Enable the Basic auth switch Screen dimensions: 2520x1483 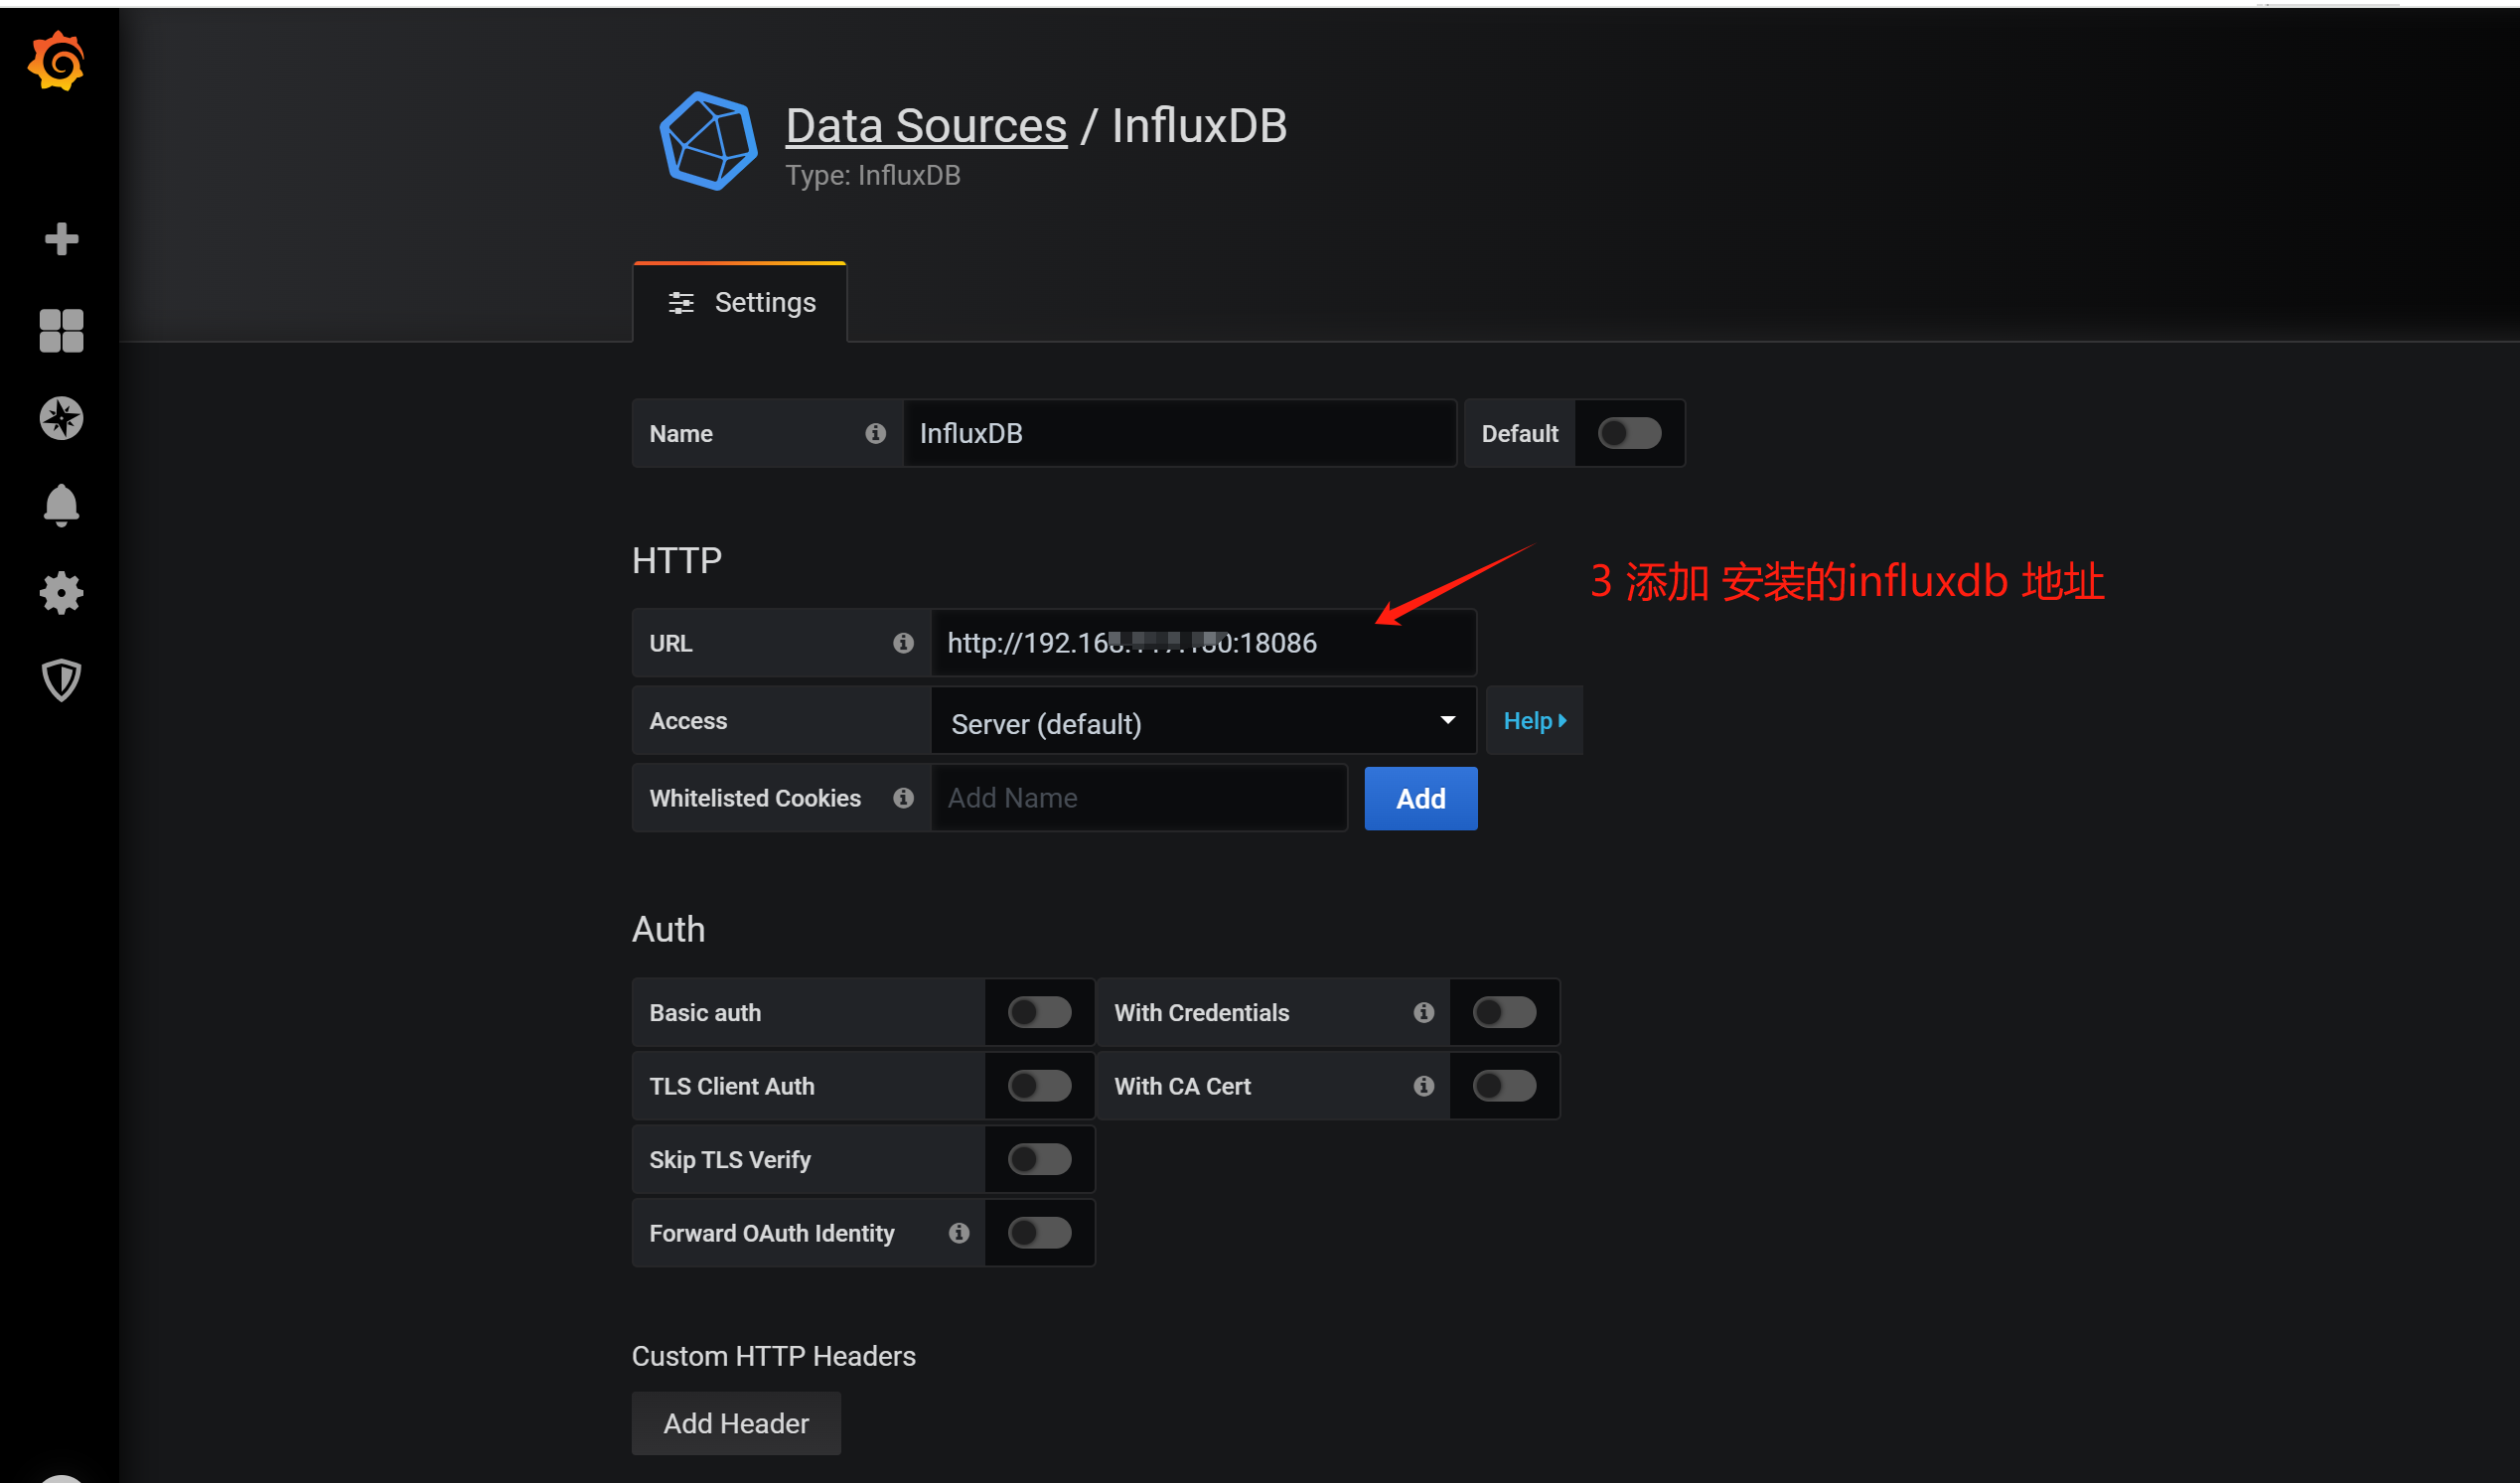(1039, 1012)
